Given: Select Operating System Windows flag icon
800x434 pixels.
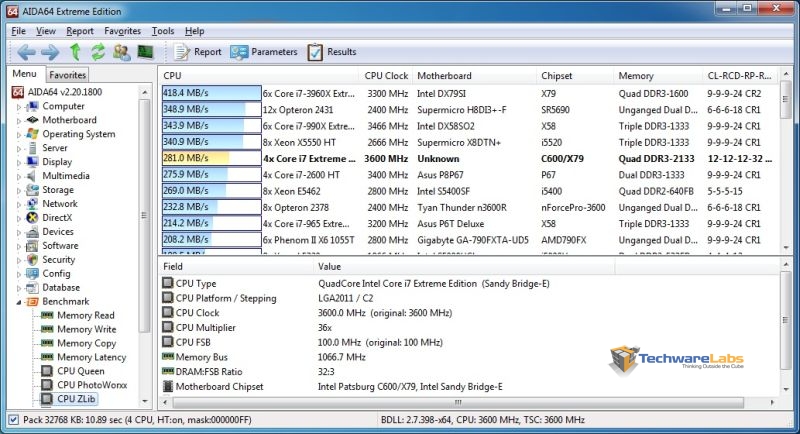Looking at the screenshot, I should click(33, 134).
